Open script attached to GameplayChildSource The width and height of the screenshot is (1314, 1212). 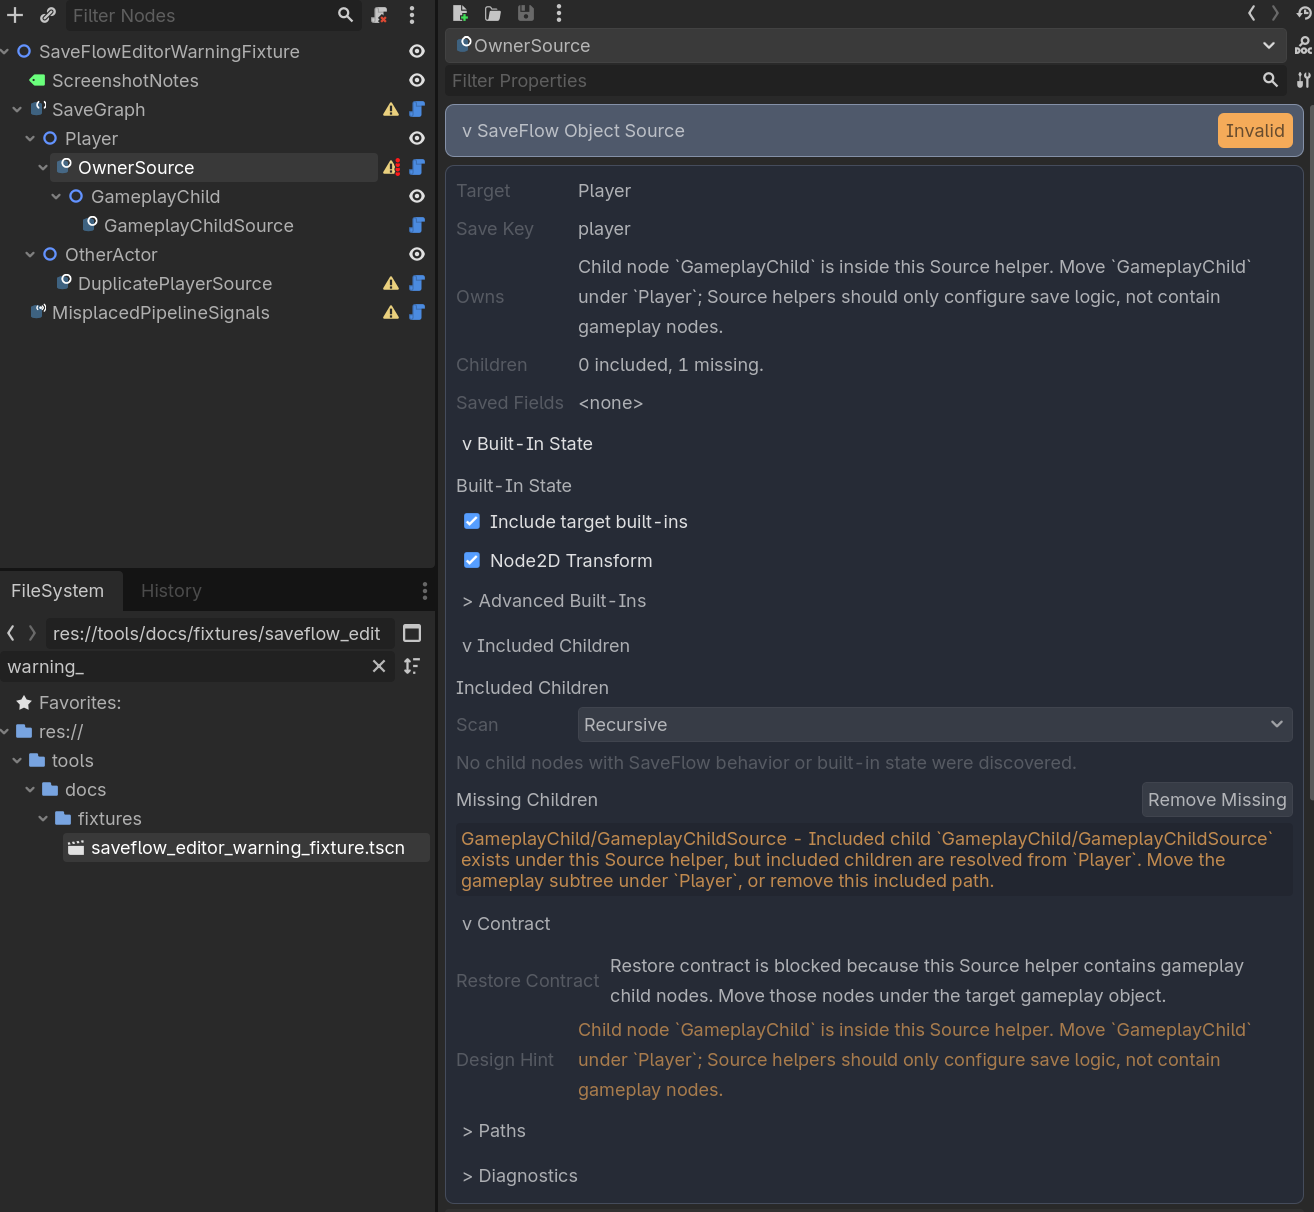pos(417,225)
